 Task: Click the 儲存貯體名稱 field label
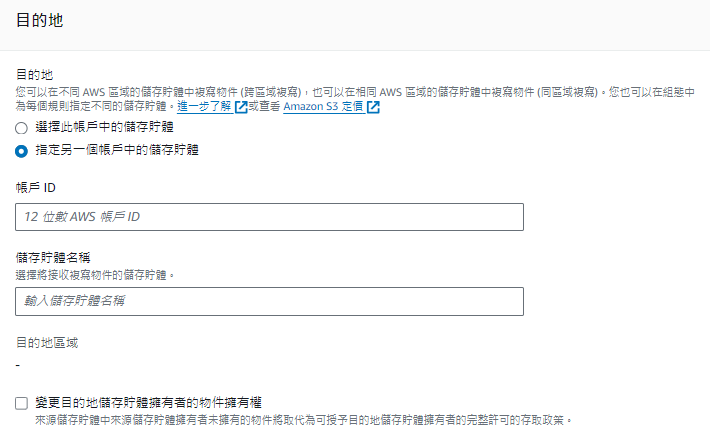[x=53, y=258]
